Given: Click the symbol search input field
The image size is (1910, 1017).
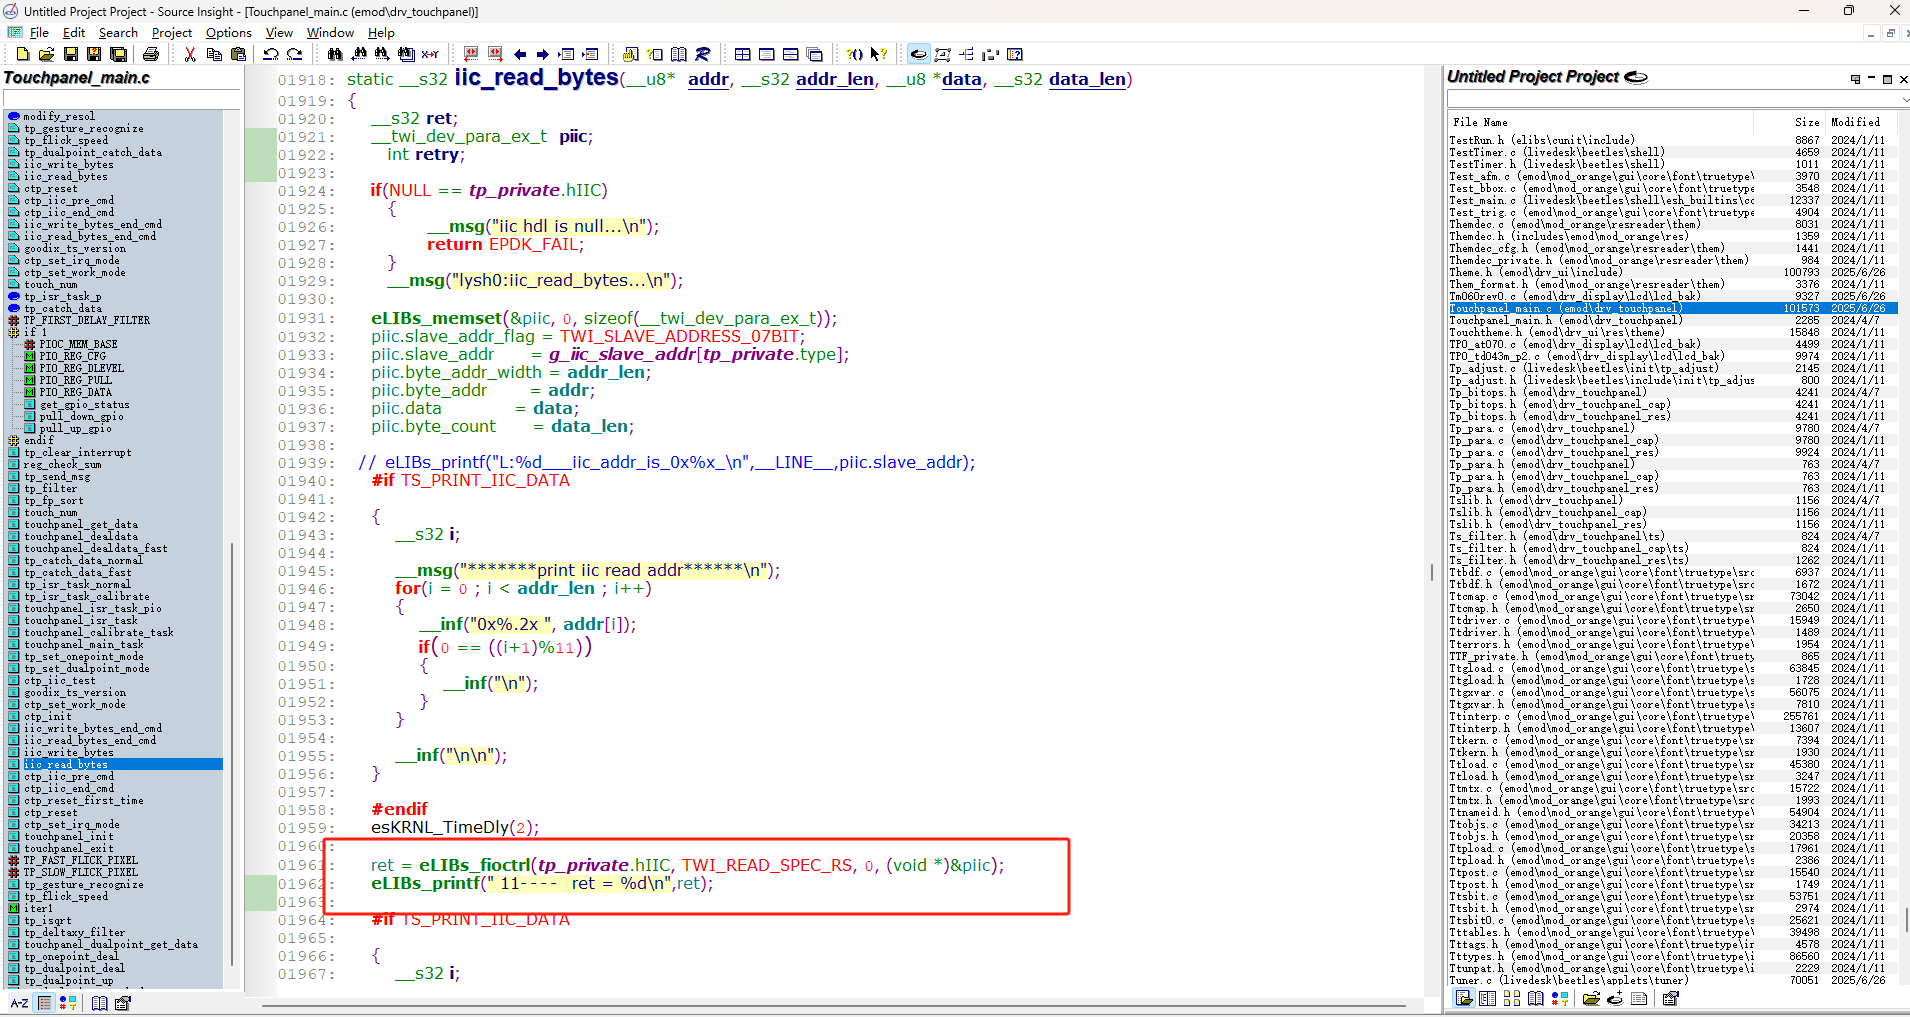Looking at the screenshot, I should [121, 98].
